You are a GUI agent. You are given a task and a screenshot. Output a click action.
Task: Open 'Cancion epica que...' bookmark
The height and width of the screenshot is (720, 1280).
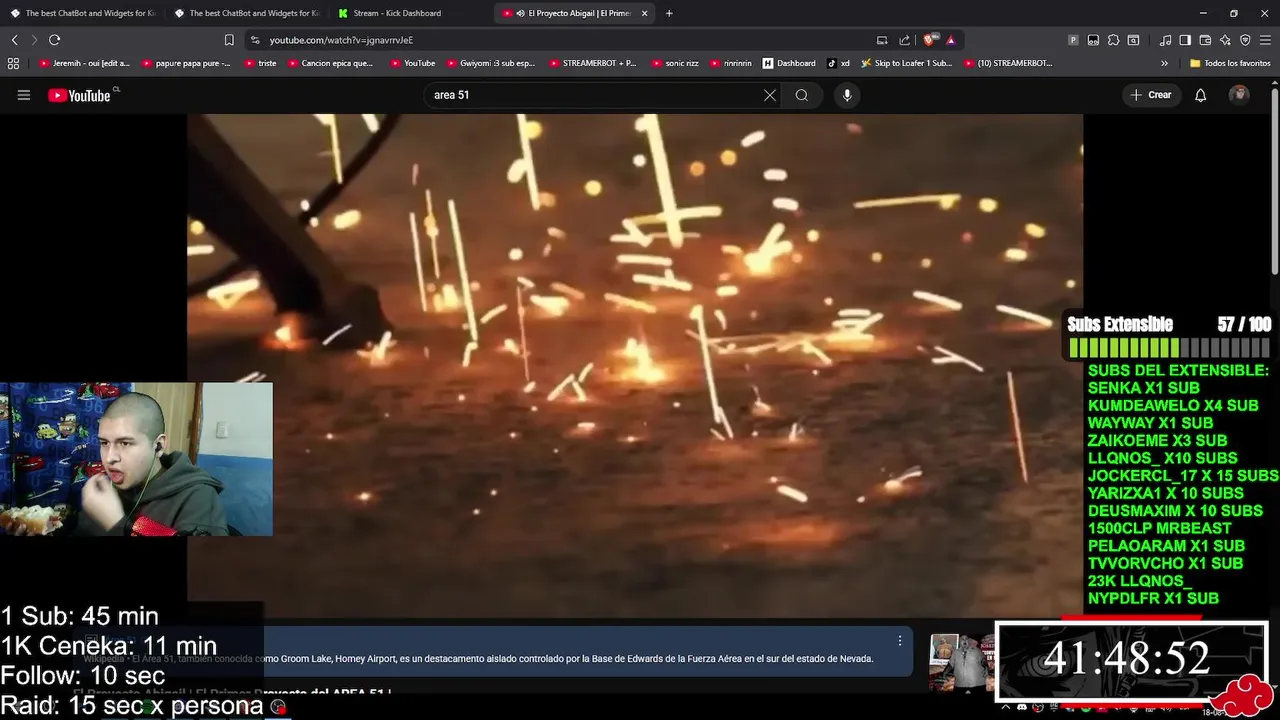331,63
